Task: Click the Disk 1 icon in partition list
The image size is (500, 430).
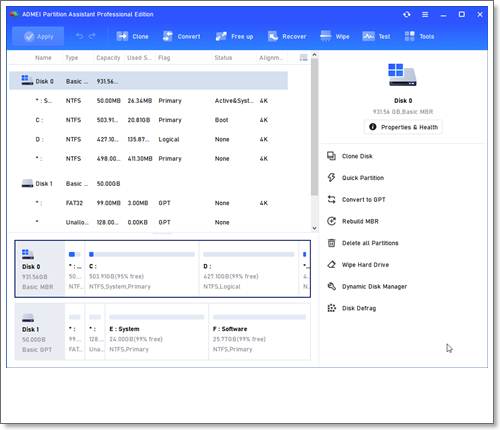Action: point(27,183)
